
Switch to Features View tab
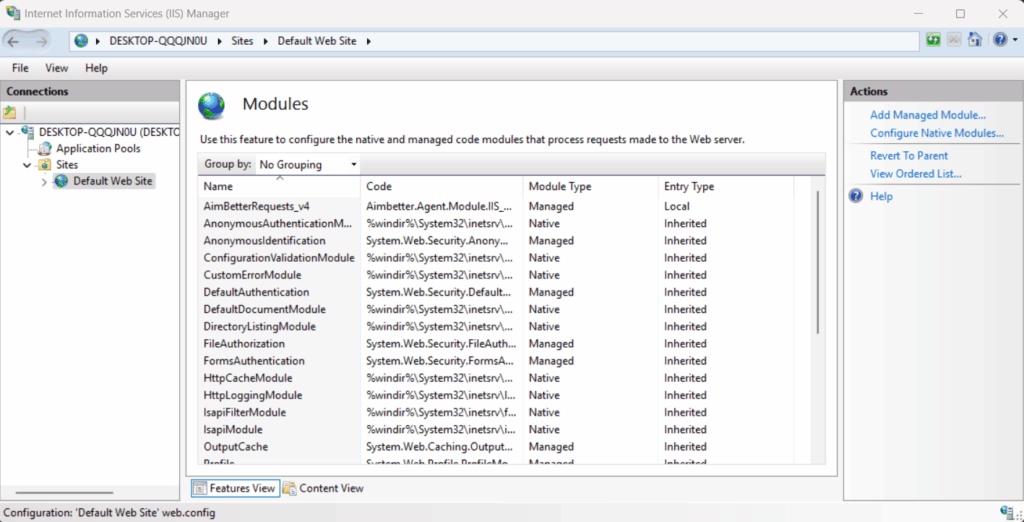(235, 488)
